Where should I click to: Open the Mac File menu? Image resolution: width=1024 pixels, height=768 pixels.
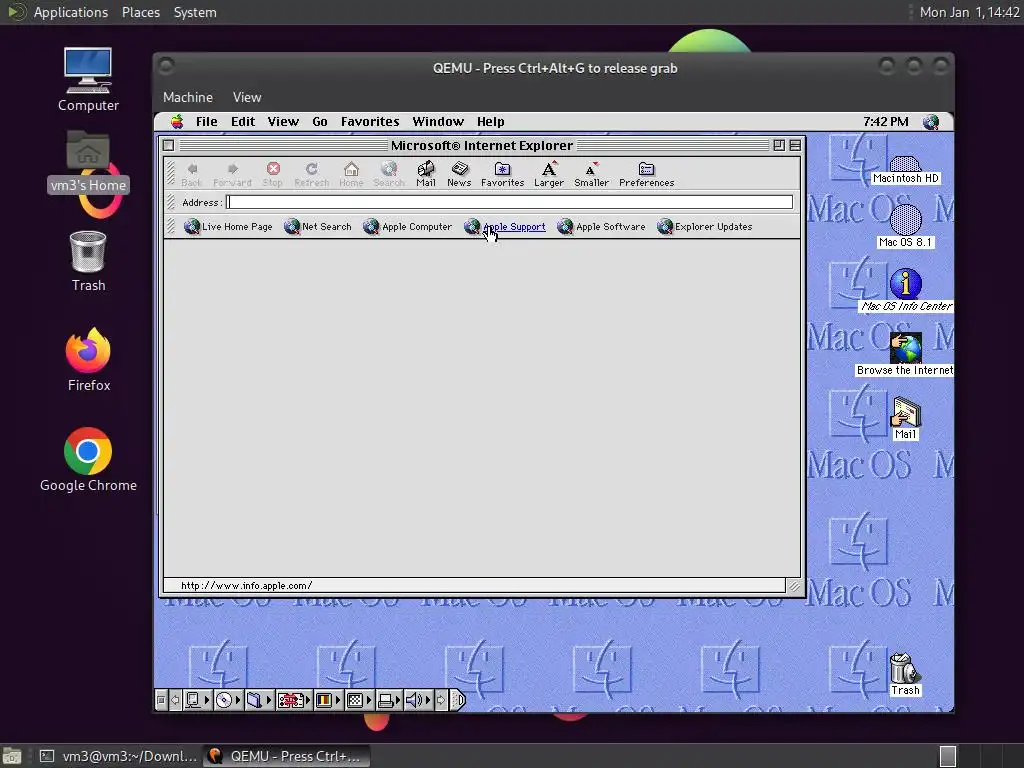pos(206,121)
